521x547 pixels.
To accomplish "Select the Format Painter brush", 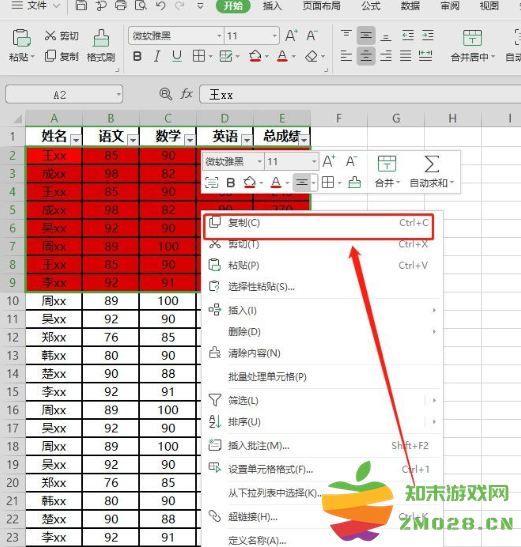I will (x=101, y=45).
